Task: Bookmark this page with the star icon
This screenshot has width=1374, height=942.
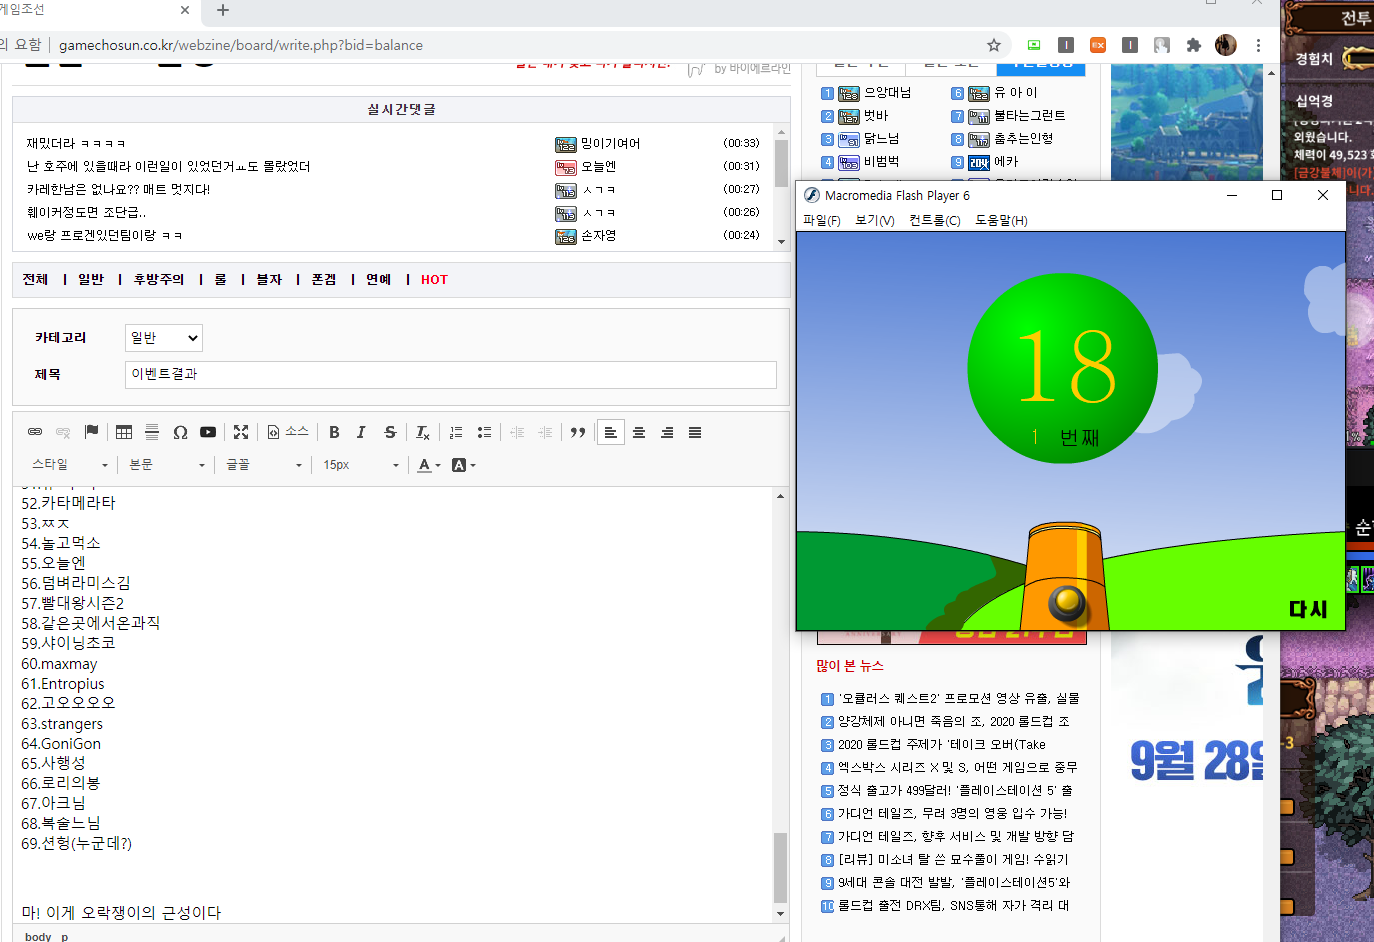Action: point(994,45)
